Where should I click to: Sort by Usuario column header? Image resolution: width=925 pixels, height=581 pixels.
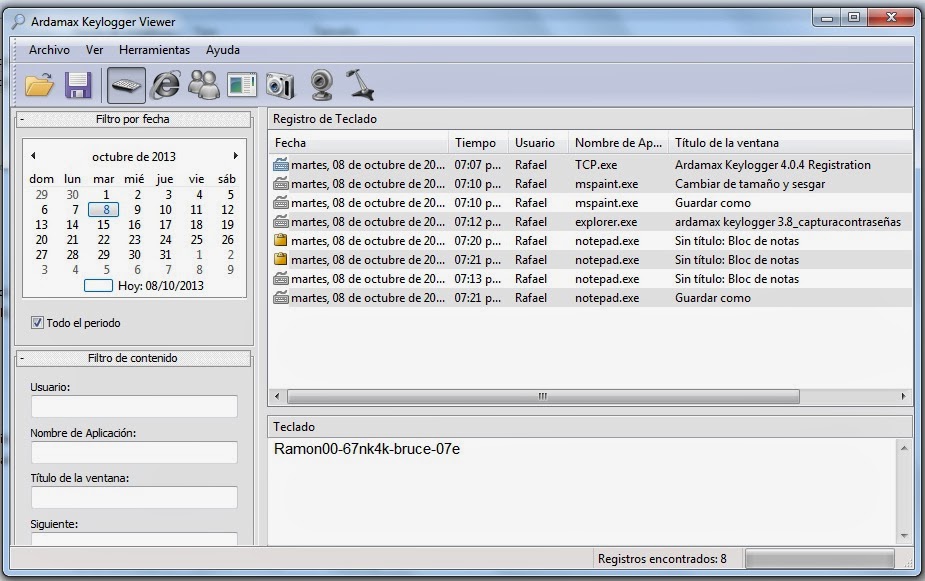click(538, 143)
